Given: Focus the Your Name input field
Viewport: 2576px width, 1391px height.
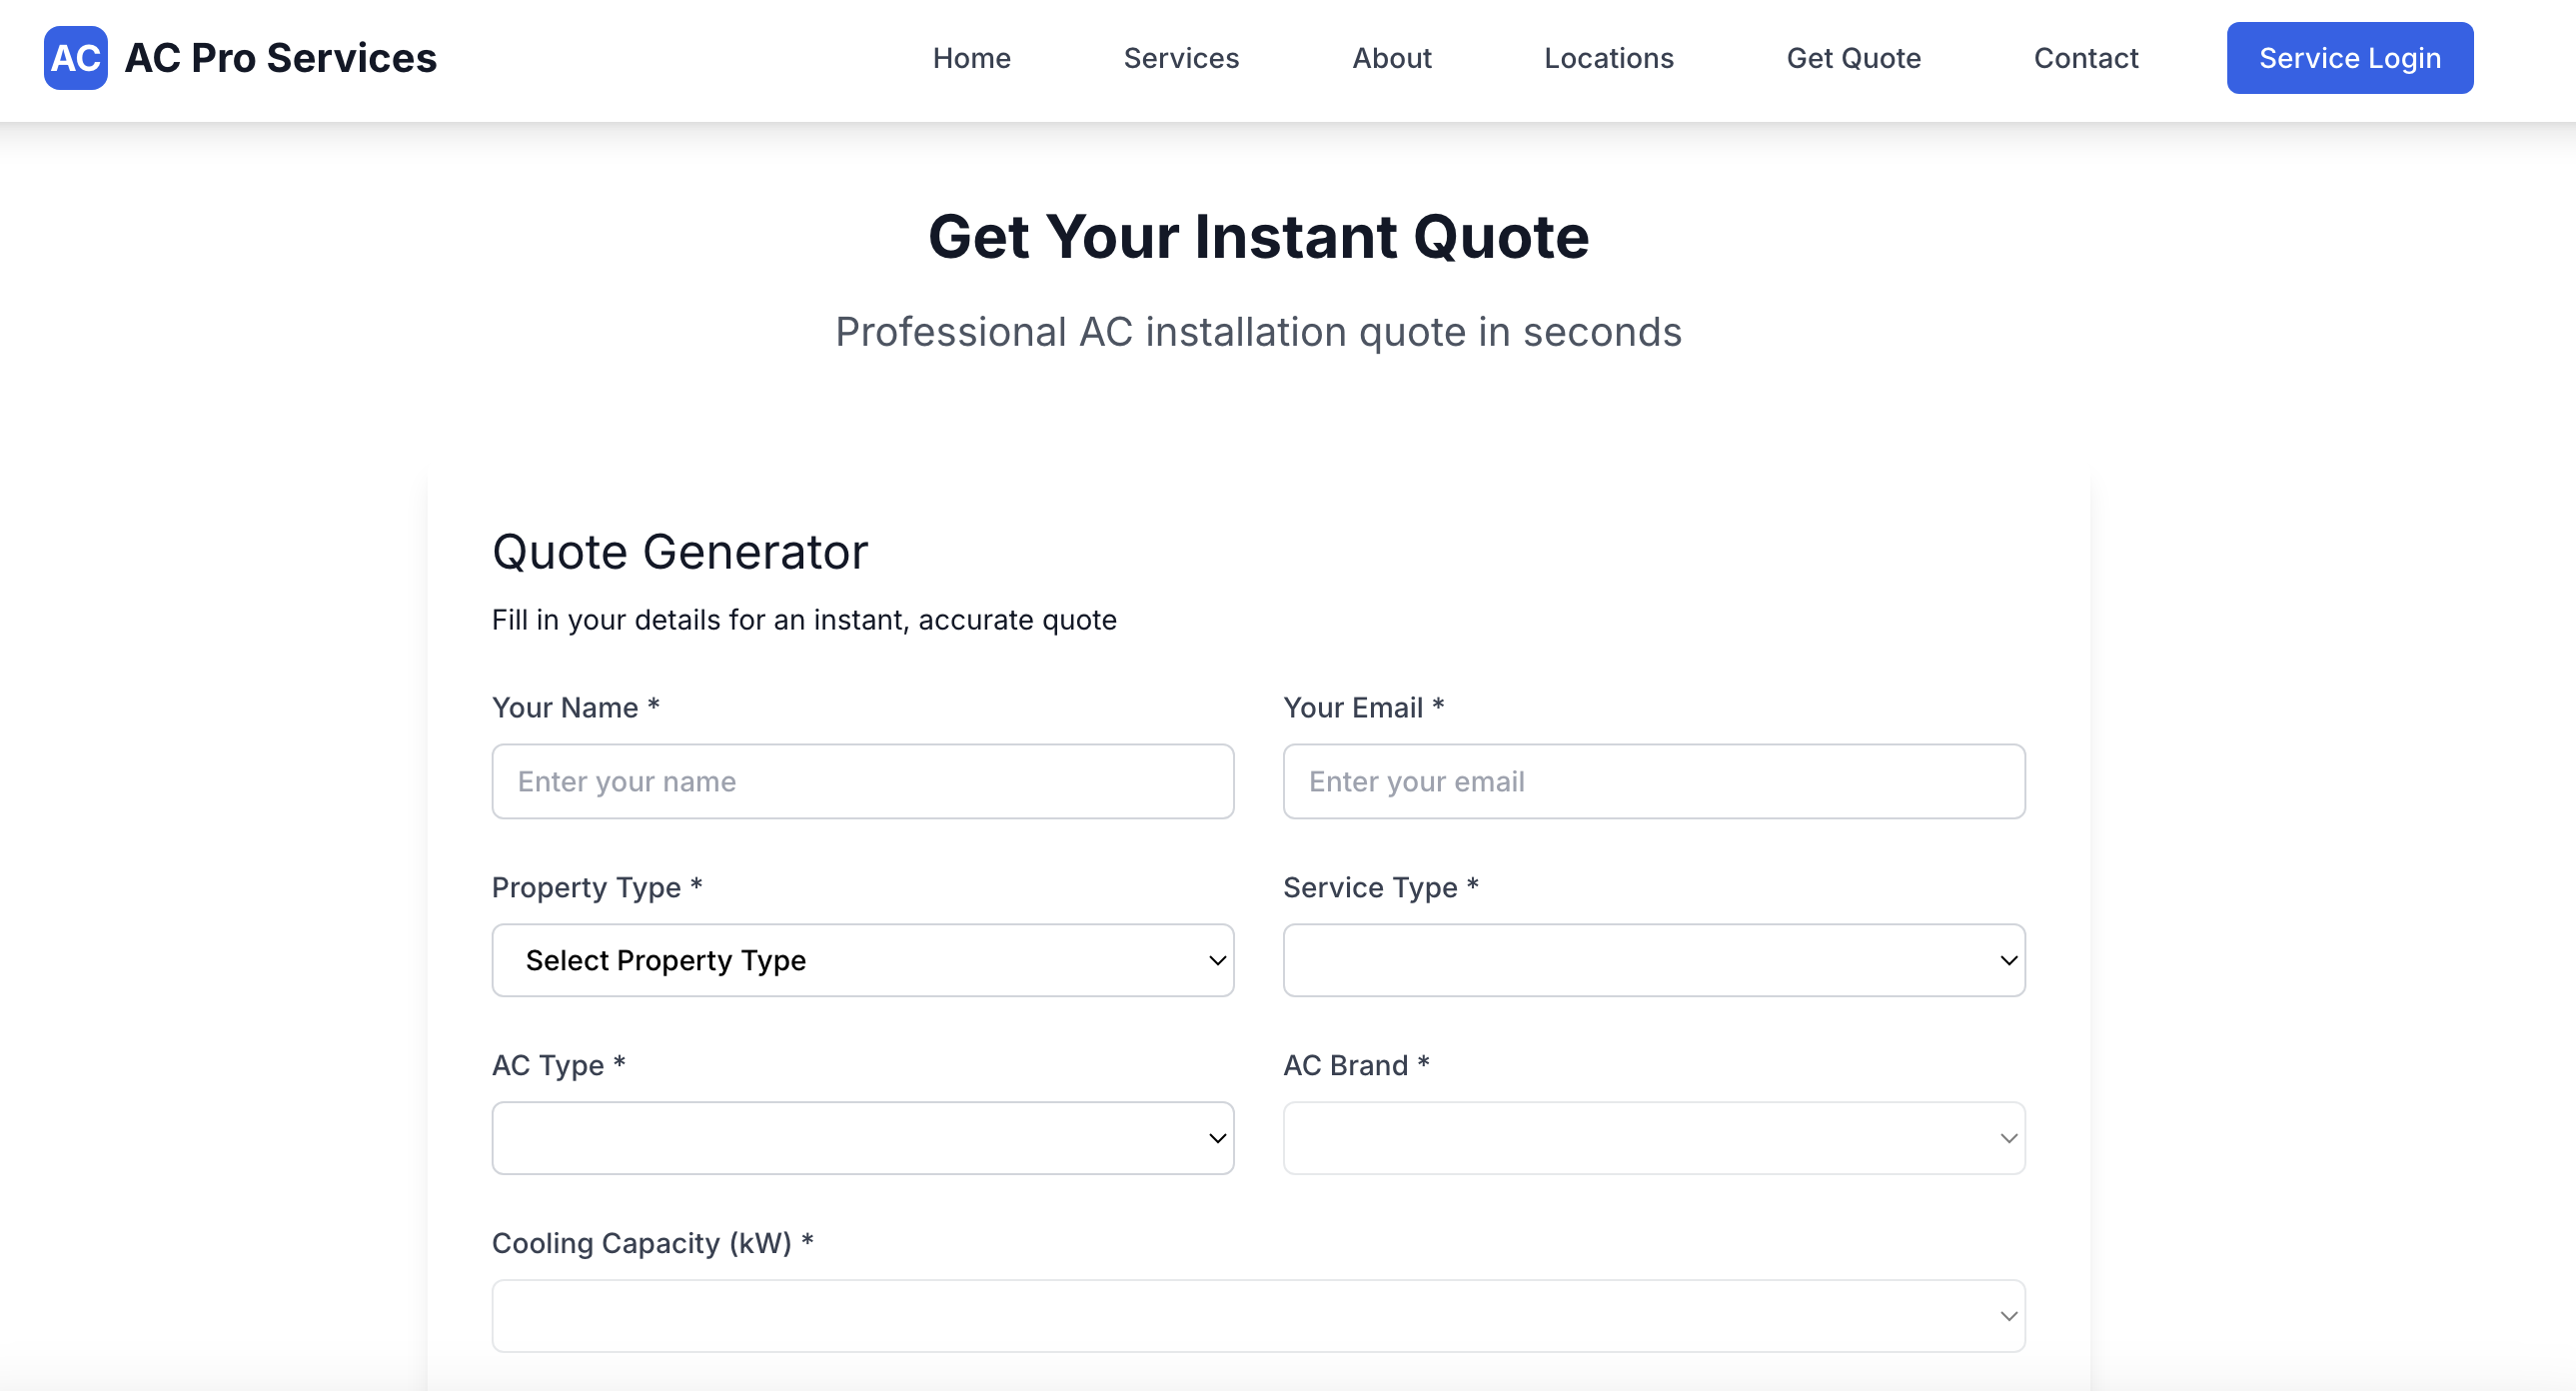Looking at the screenshot, I should coord(862,781).
